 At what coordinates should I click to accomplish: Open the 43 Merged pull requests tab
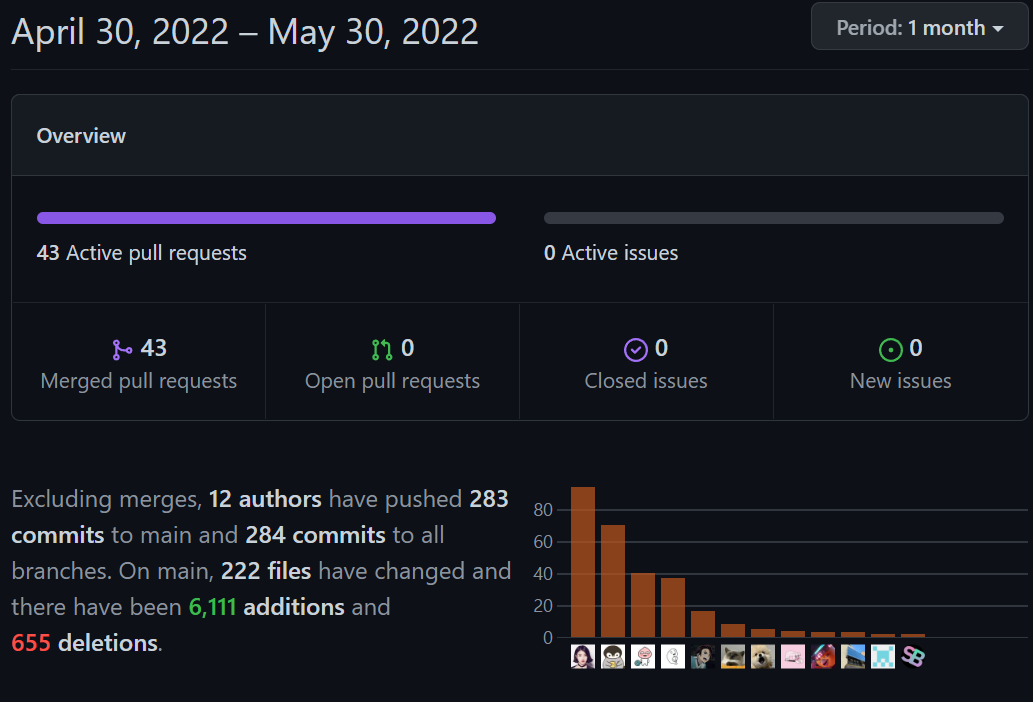point(139,365)
